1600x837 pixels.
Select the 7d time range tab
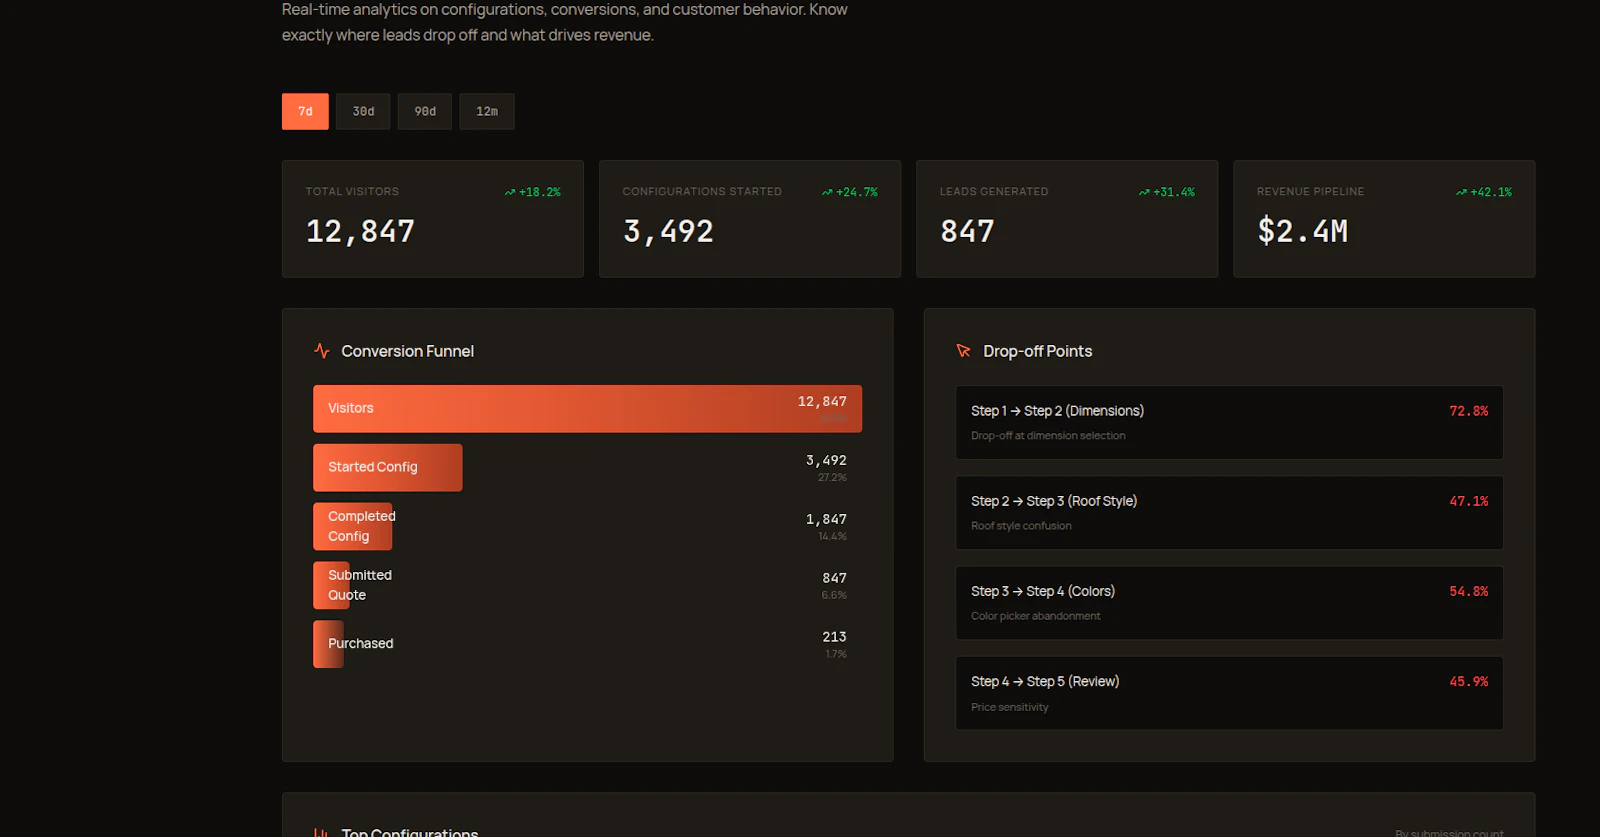[305, 111]
